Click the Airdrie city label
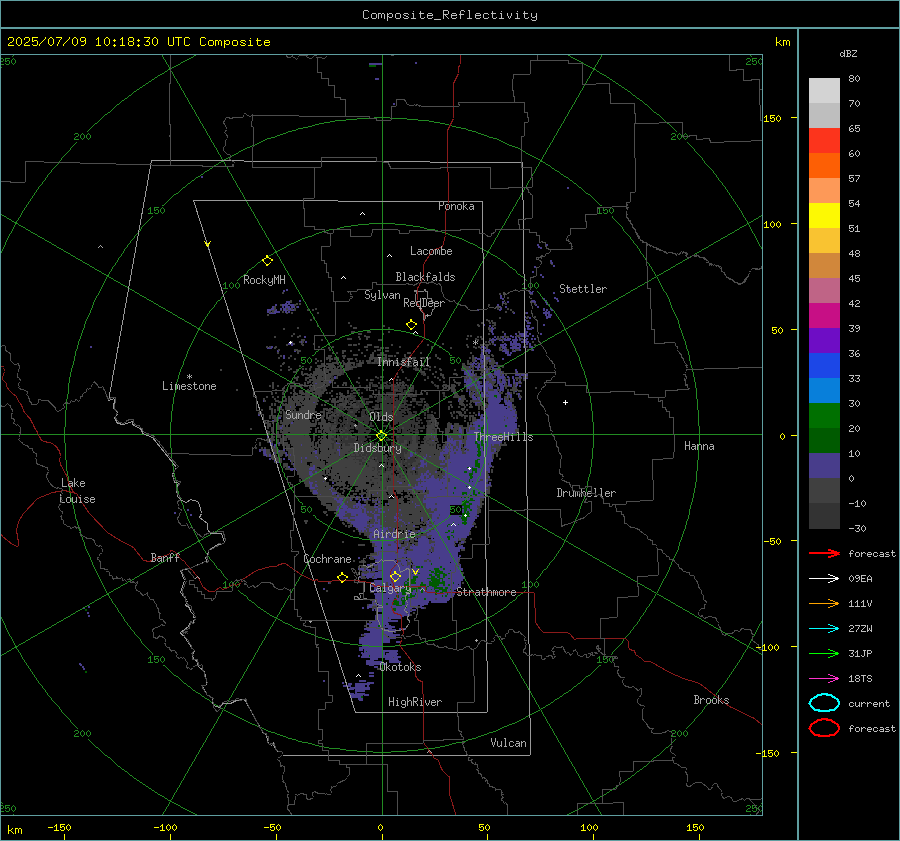This screenshot has width=900, height=841. (394, 534)
